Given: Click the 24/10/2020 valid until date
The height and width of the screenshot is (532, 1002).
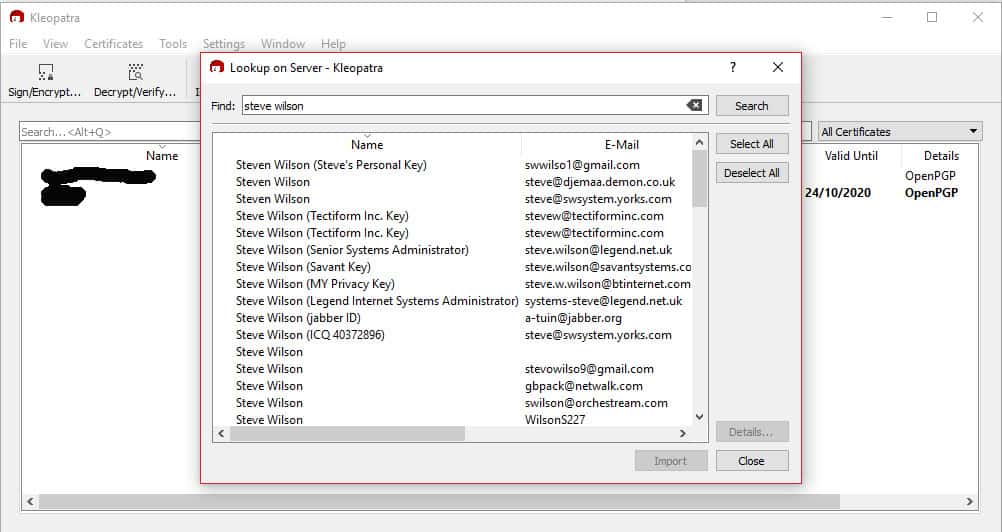Looking at the screenshot, I should (x=838, y=193).
